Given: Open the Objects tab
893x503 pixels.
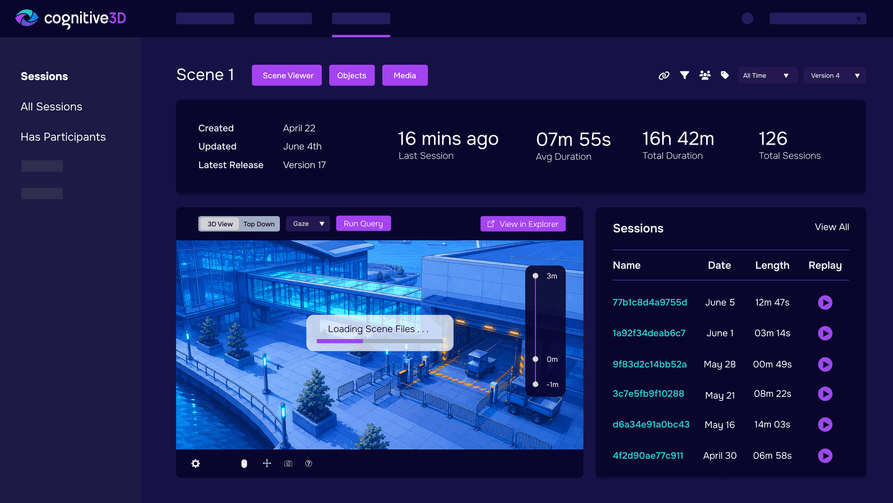Looking at the screenshot, I should (351, 75).
